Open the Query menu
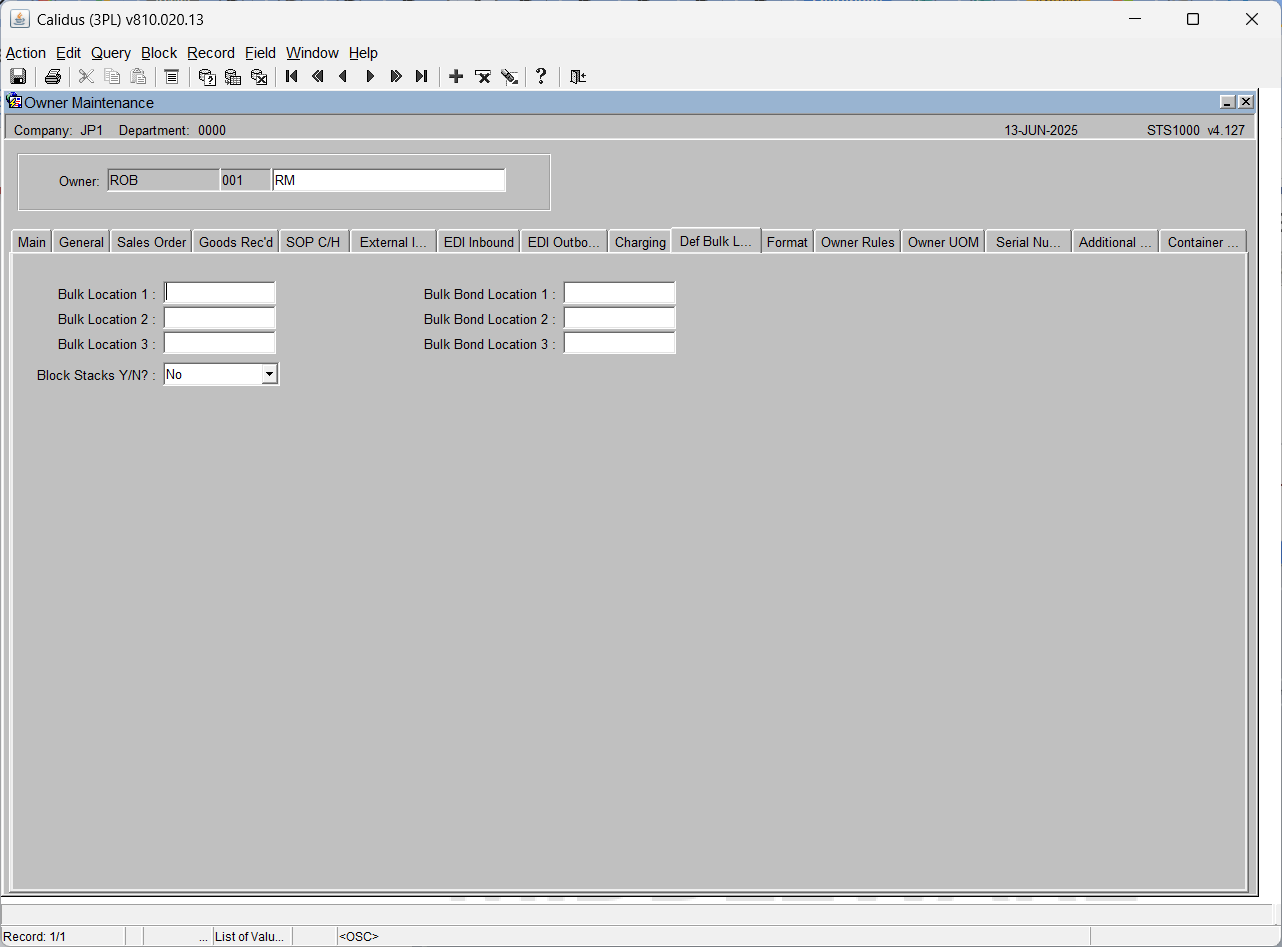This screenshot has width=1282, height=947. coord(111,53)
